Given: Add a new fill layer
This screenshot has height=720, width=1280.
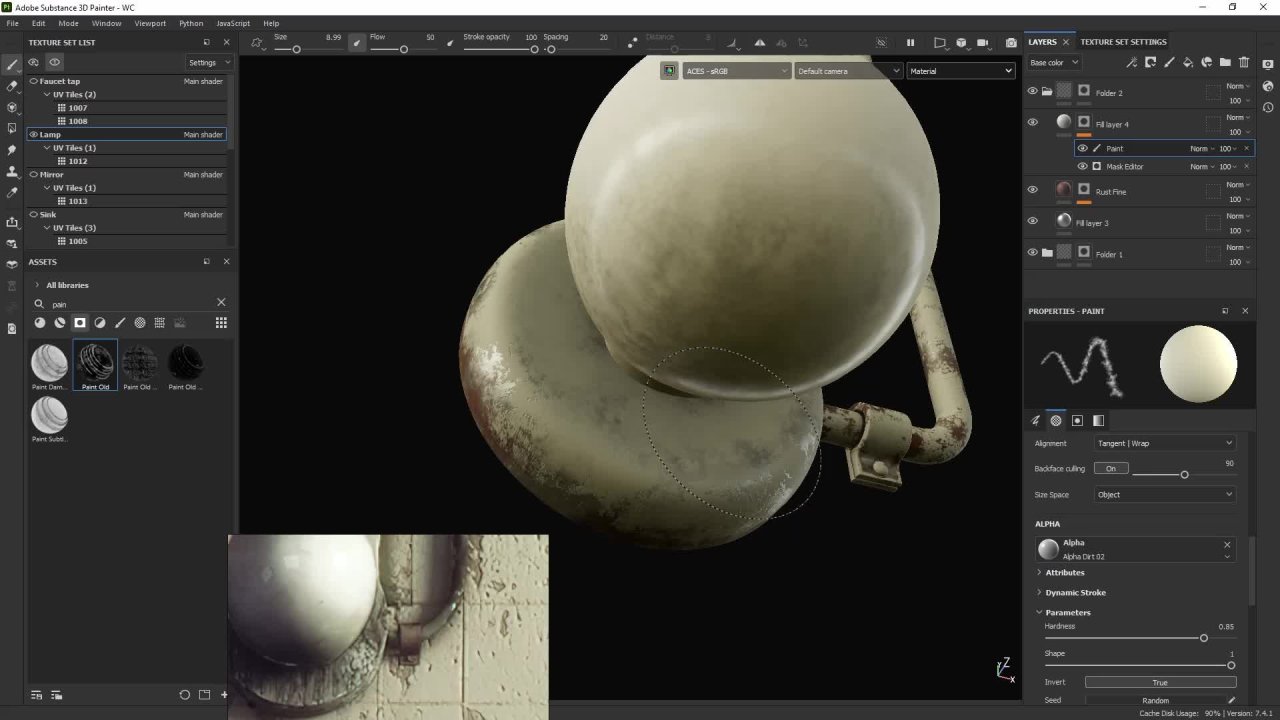Looking at the screenshot, I should click(x=1186, y=62).
